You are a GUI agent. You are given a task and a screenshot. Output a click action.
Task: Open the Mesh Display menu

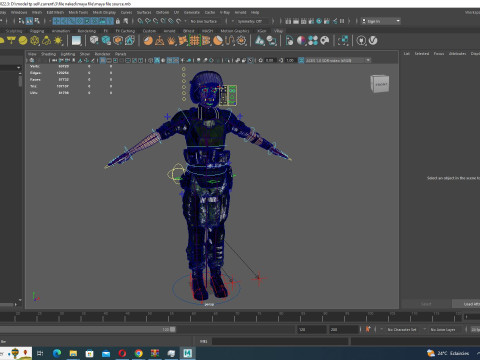click(x=104, y=12)
